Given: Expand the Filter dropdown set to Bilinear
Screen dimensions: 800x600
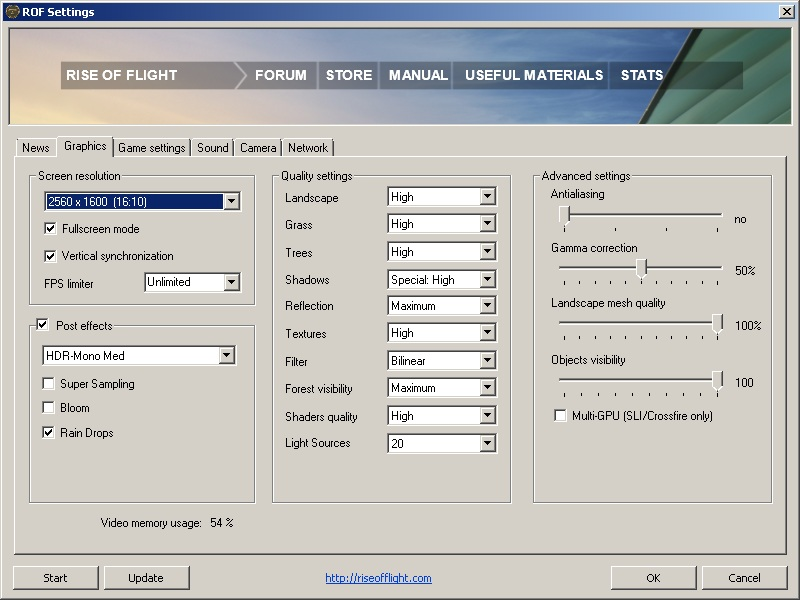Looking at the screenshot, I should pos(442,361).
